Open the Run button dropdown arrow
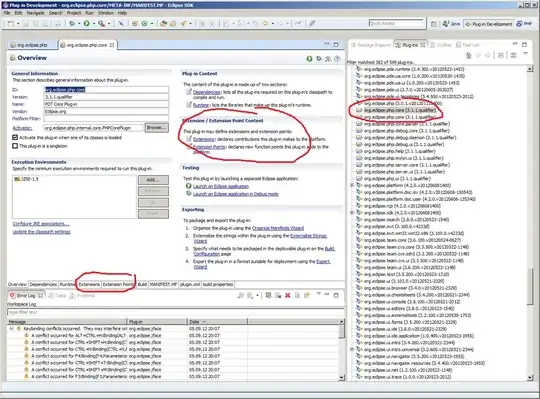 point(94,23)
